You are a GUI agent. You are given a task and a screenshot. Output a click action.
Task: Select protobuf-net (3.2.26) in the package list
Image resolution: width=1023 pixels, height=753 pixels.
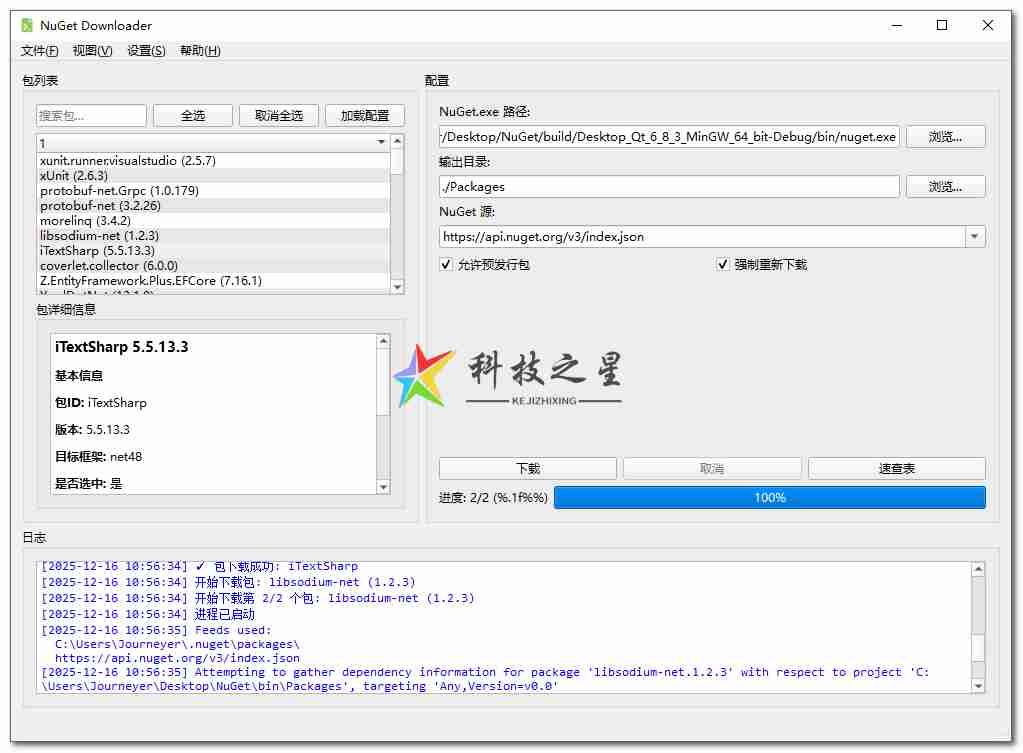tap(100, 205)
